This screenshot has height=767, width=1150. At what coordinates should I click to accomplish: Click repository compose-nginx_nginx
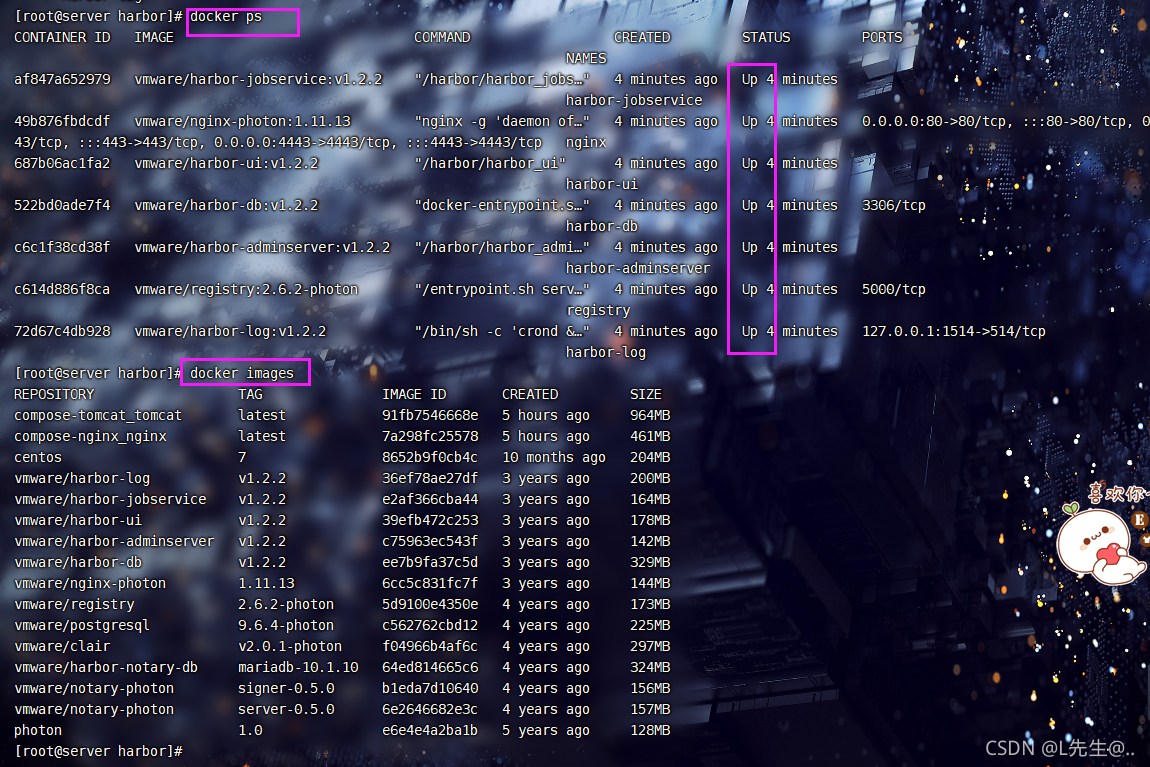pyautogui.click(x=90, y=436)
